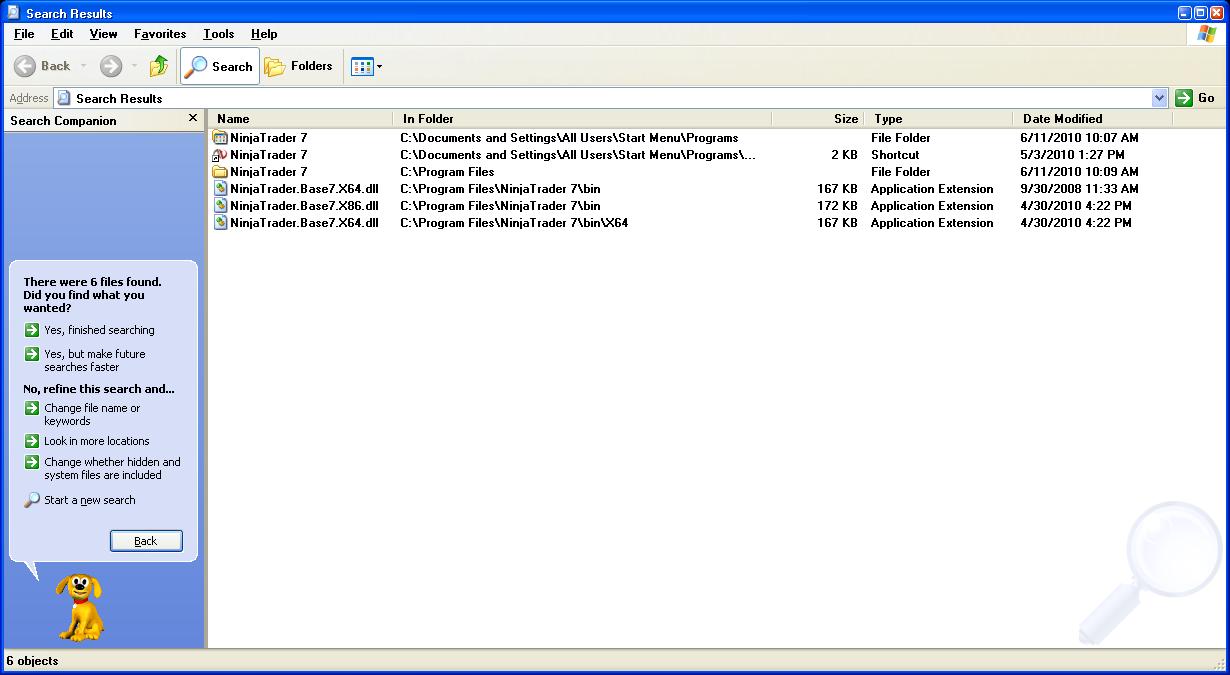Screen dimensions: 1230x675
Task: Click date '5/3/2010 1:27 PM'
Action: pyautogui.click(x=1072, y=155)
